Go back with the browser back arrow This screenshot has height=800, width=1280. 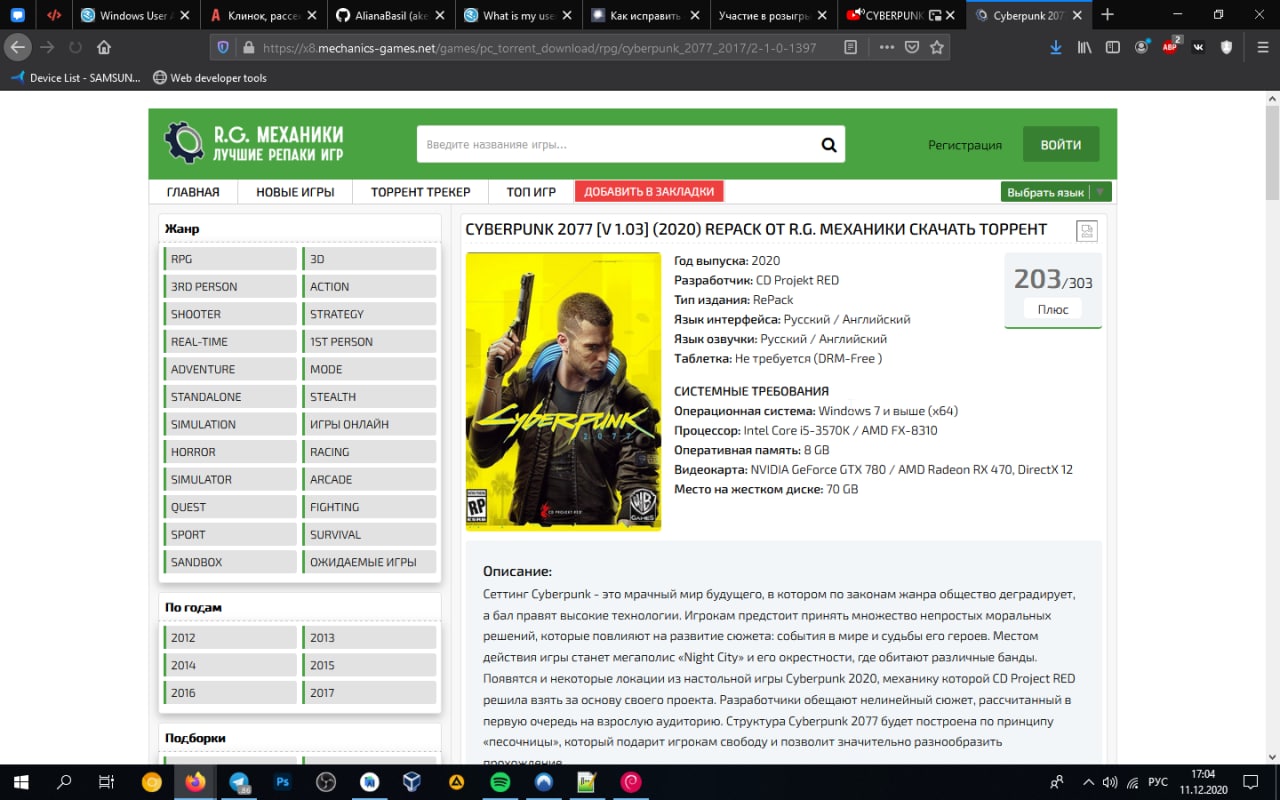pyautogui.click(x=18, y=47)
